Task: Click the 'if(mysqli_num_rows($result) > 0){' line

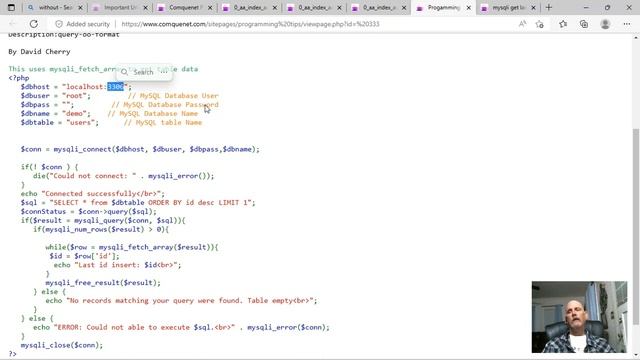Action: [101, 229]
